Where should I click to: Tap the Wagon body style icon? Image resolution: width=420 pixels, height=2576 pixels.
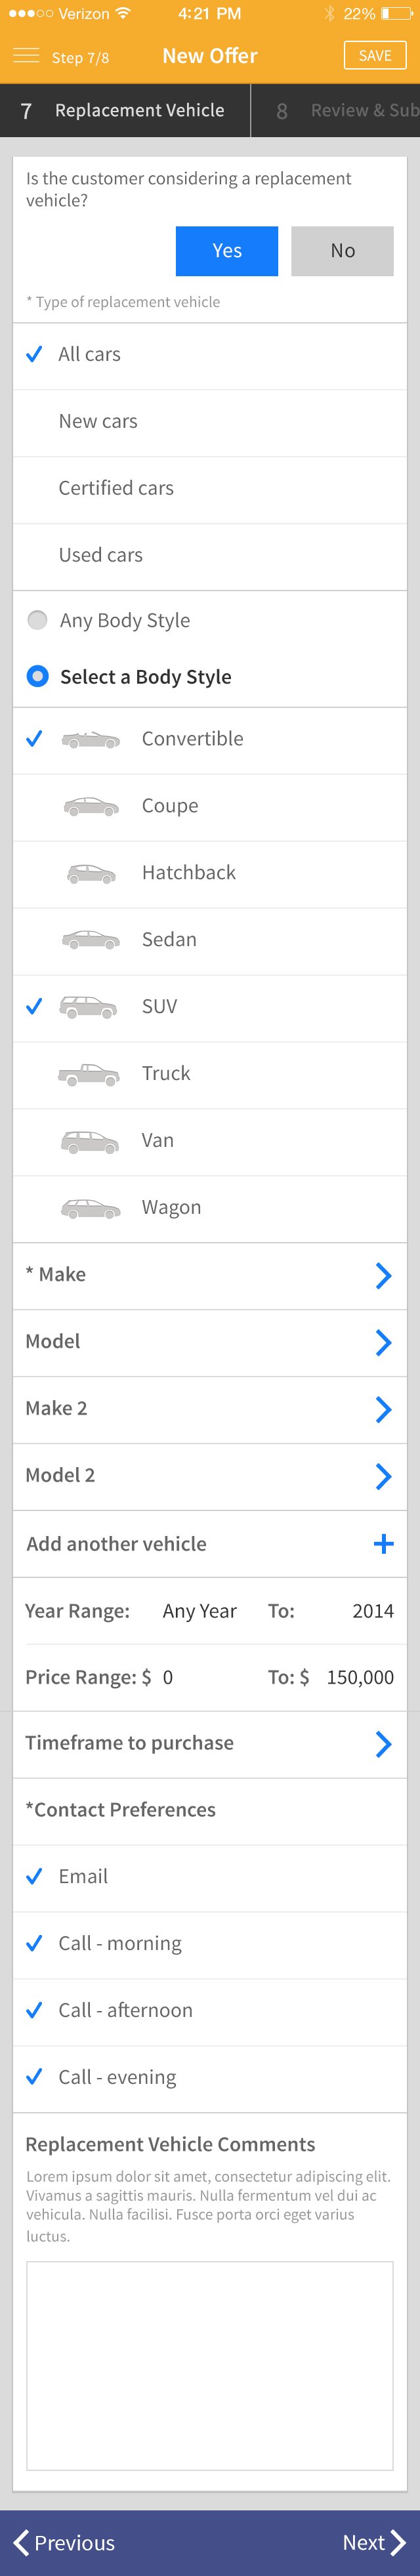(90, 1208)
